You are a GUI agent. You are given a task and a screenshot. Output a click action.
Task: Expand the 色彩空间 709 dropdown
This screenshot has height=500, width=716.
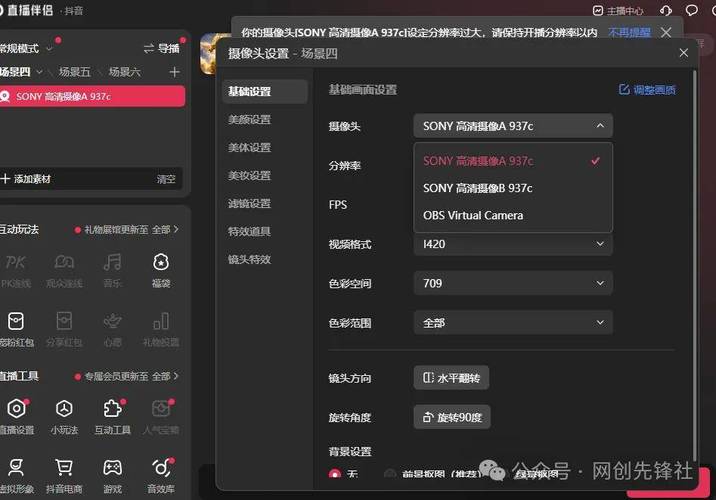click(x=512, y=283)
